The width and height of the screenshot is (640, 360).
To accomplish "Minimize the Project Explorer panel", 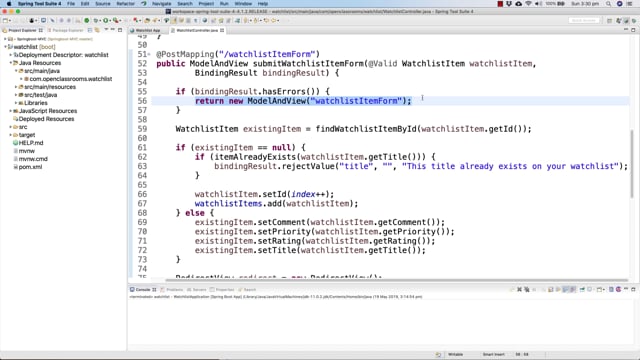I will pyautogui.click(x=113, y=30).
